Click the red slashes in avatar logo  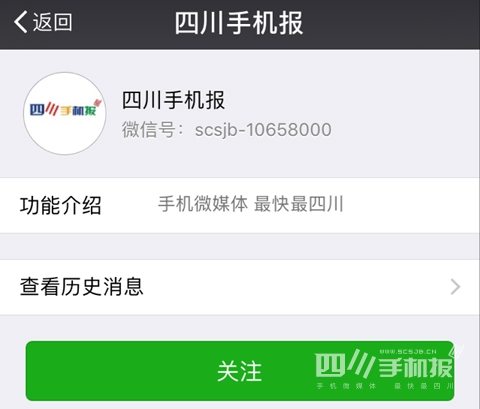click(52, 109)
